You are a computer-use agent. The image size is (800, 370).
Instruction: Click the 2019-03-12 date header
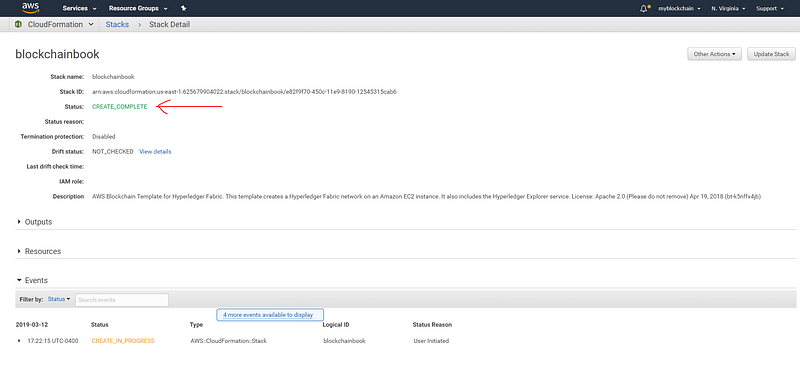pos(32,325)
